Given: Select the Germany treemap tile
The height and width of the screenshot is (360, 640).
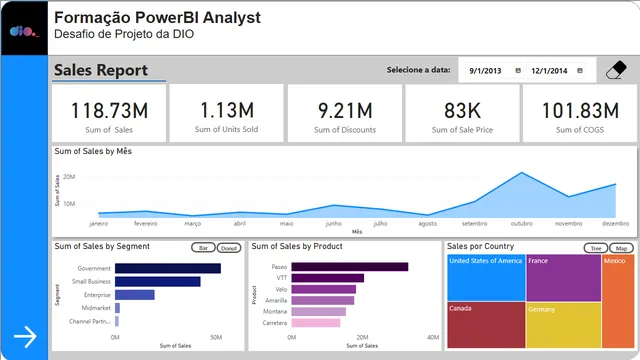Looking at the screenshot, I should coord(563,325).
